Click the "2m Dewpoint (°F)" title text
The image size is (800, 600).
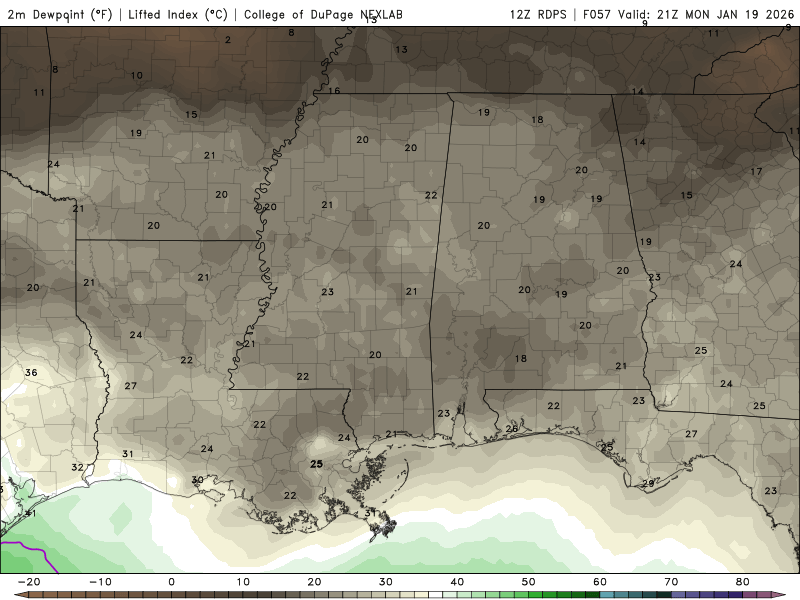tap(59, 15)
